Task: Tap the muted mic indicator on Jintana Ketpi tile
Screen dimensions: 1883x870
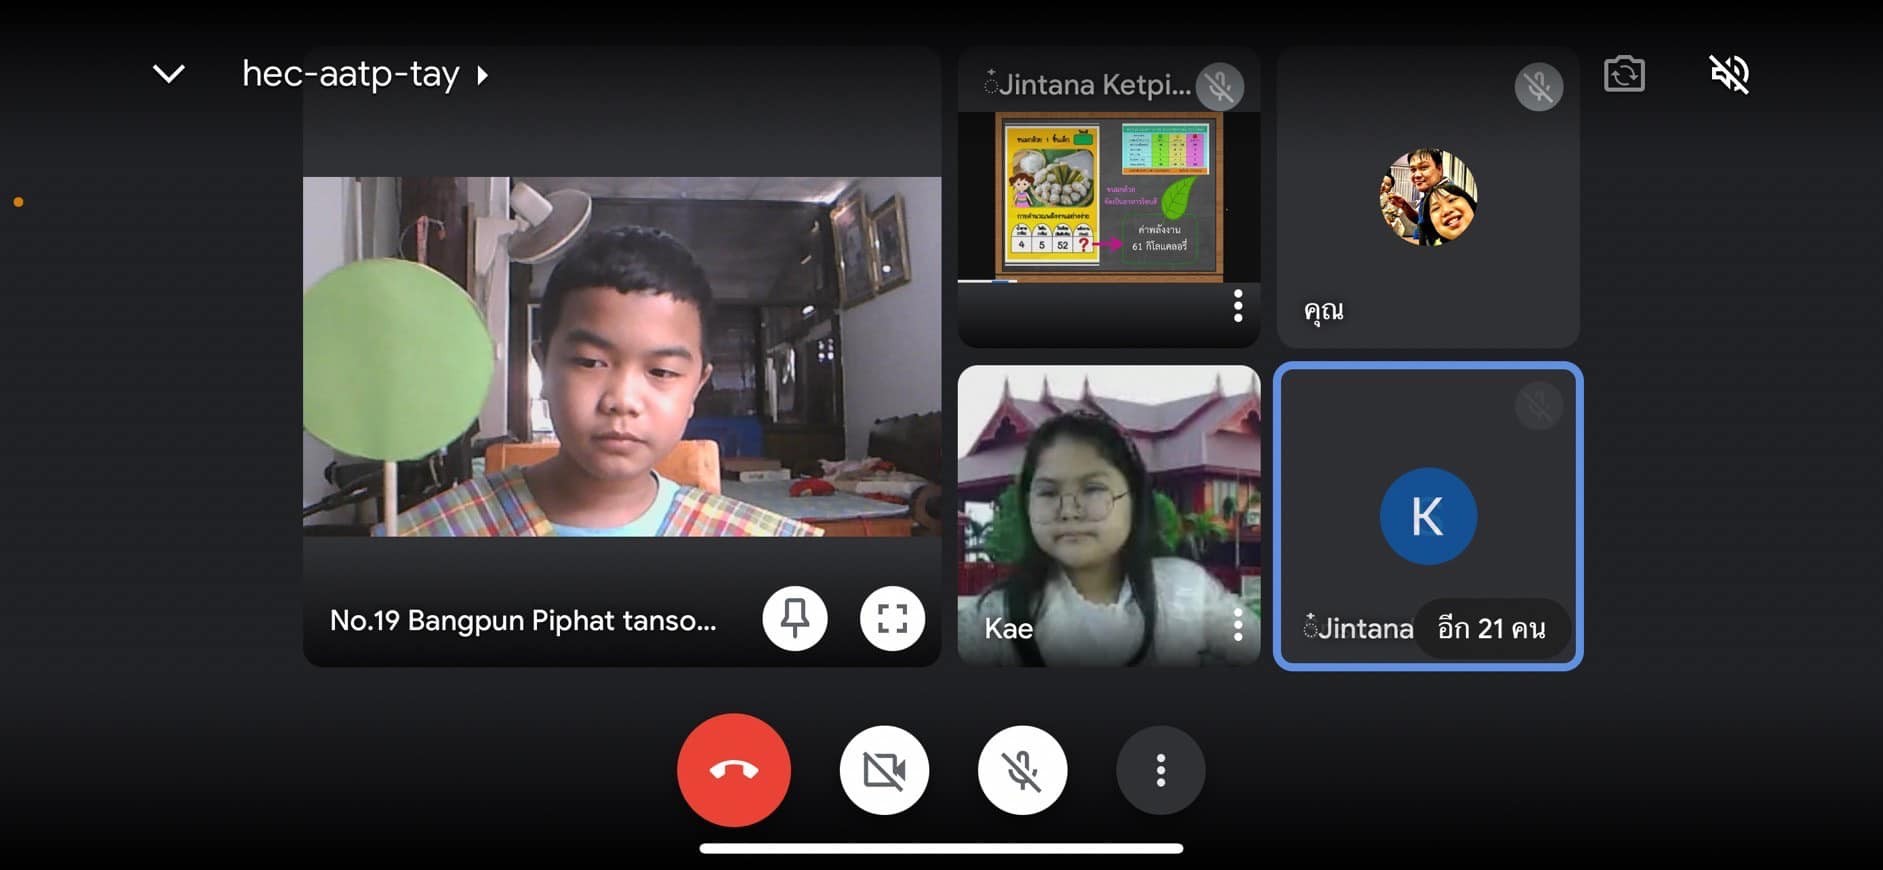Action: pyautogui.click(x=1220, y=87)
